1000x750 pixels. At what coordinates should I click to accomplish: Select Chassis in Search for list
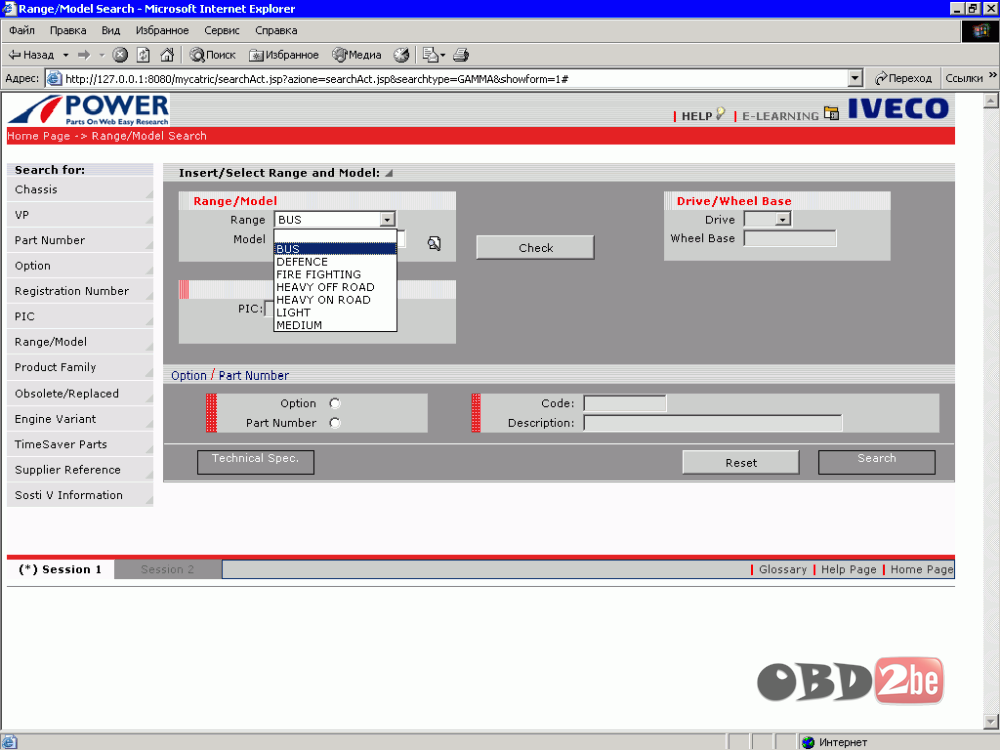(x=80, y=189)
